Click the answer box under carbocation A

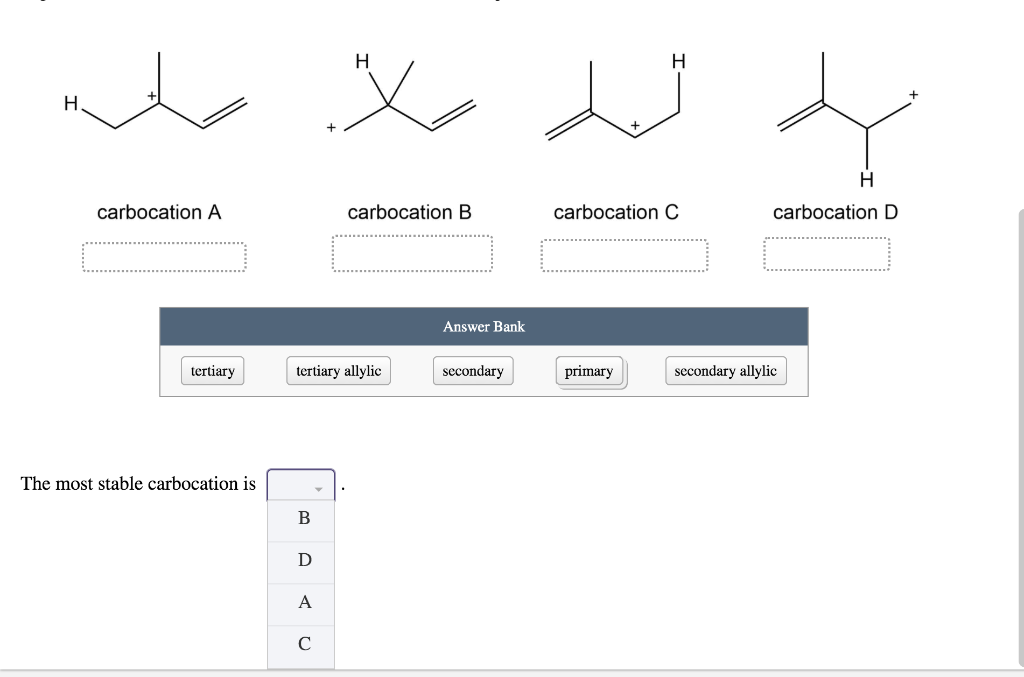164,256
